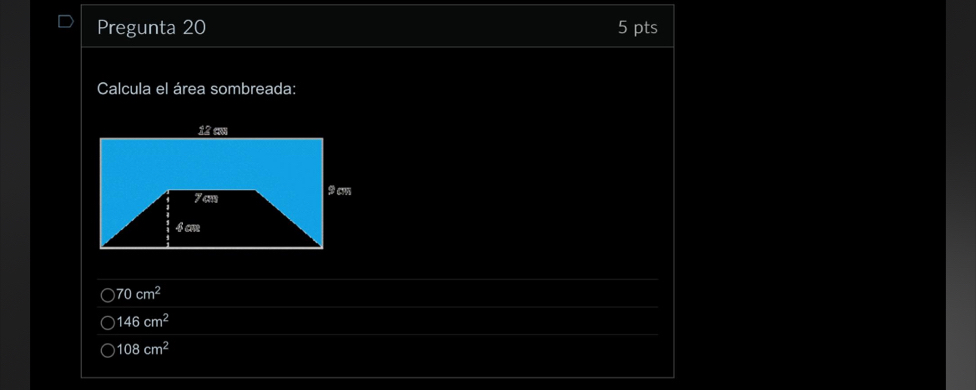Select the 70 cm² radio button
Image resolution: width=976 pixels, height=390 pixels.
pos(108,295)
